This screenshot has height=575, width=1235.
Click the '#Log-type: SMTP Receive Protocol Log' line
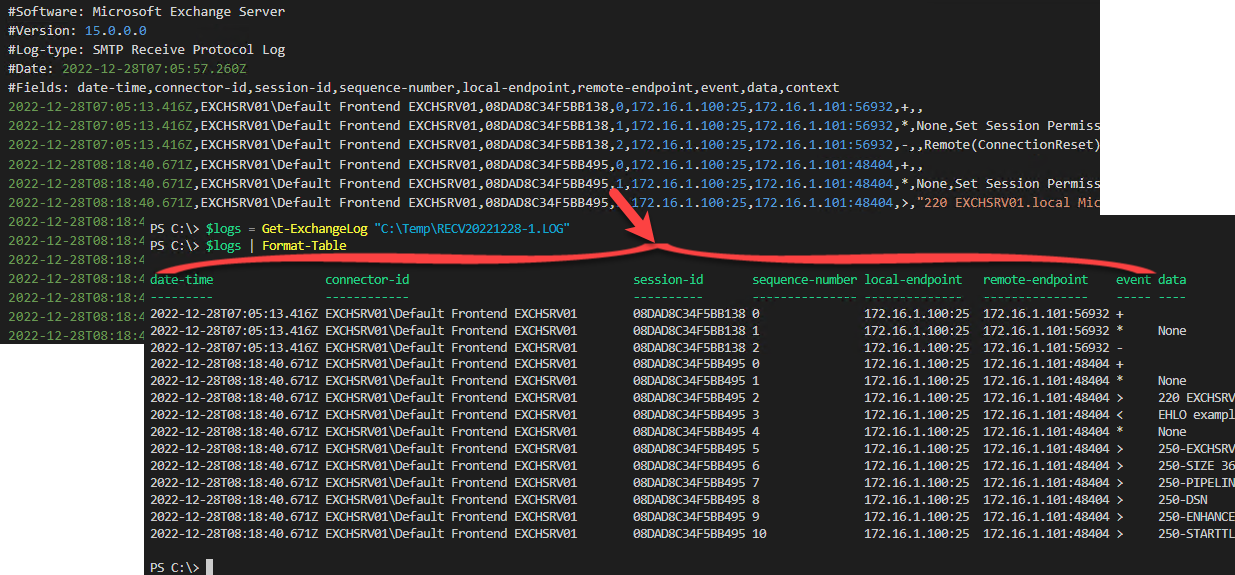click(x=146, y=50)
